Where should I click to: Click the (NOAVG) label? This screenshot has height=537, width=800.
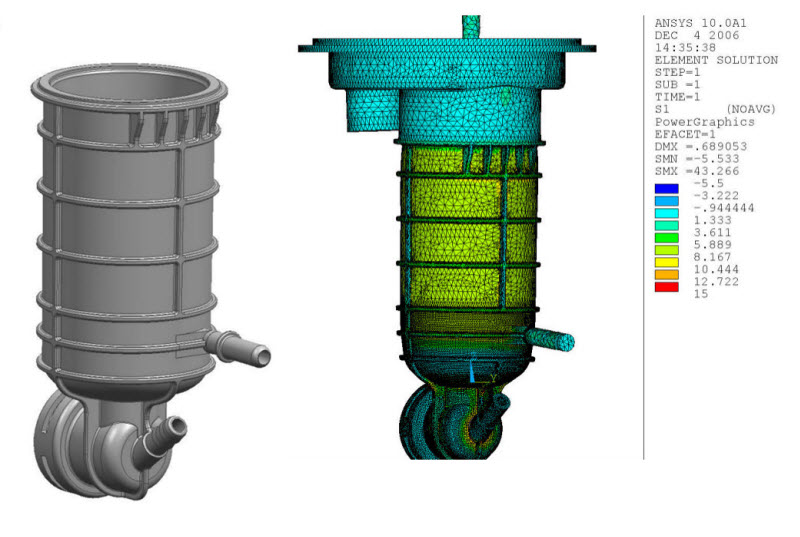point(751,109)
